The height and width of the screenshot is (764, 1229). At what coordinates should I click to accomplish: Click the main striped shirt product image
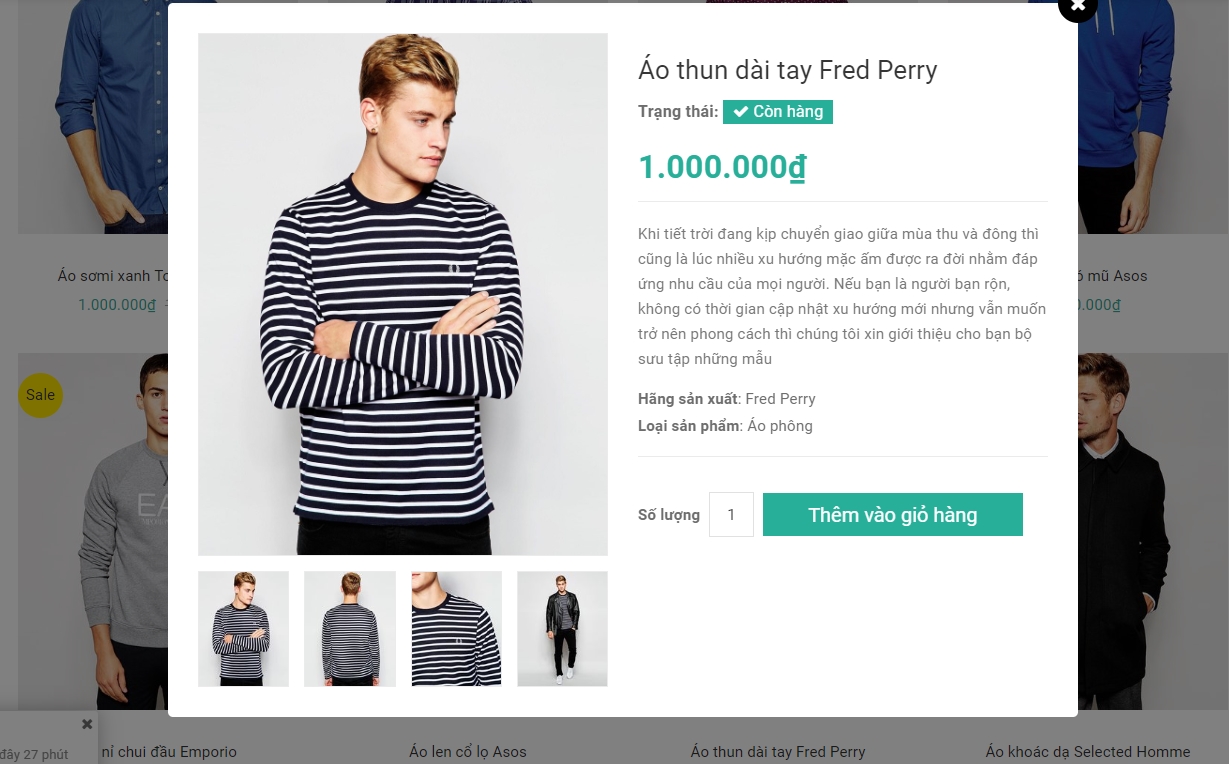point(403,294)
